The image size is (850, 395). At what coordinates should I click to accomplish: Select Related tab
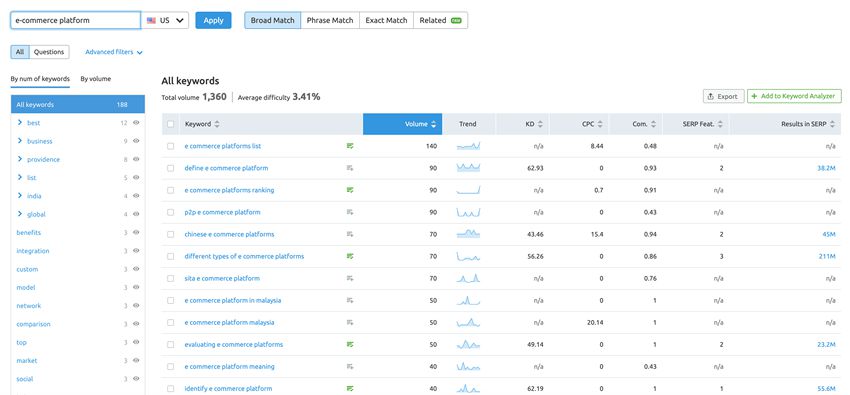click(440, 20)
